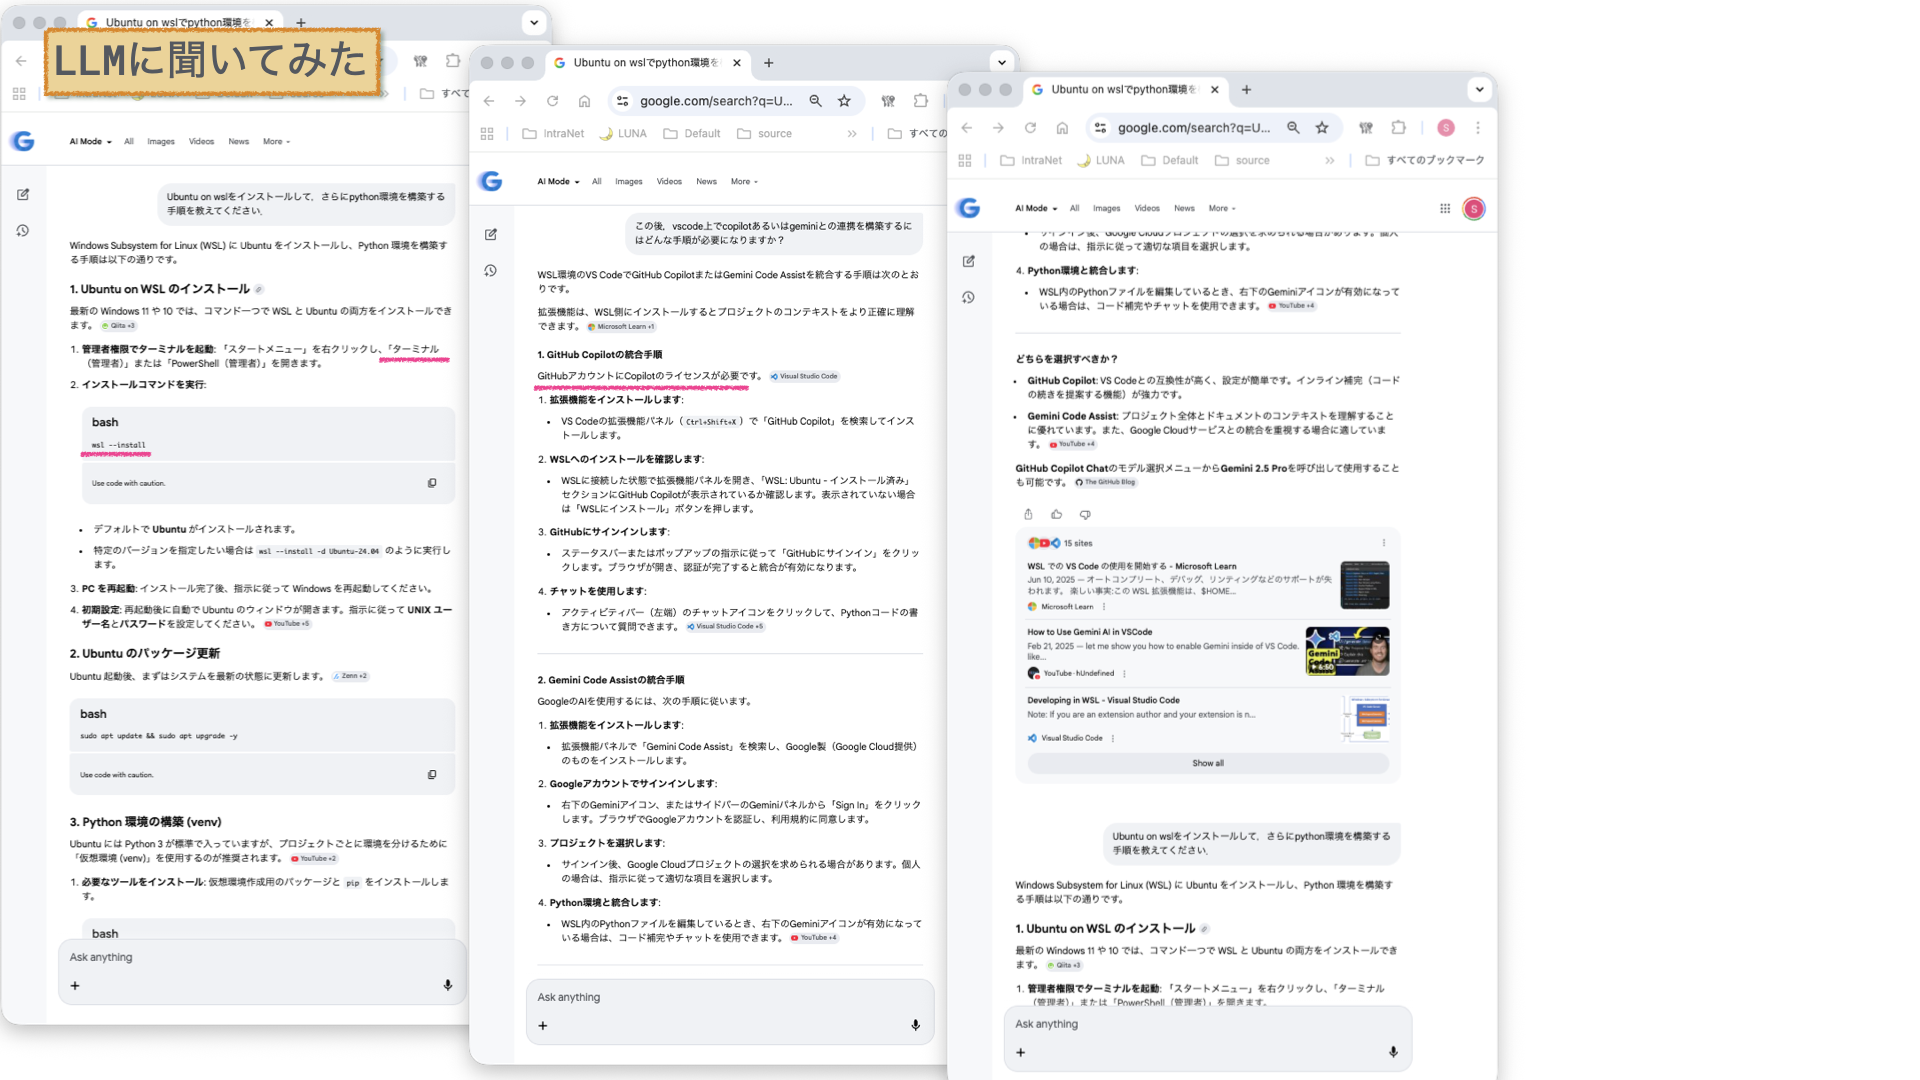This screenshot has height=1080, width=1920.
Task: Click thumbs up on the answer in the right window
Action: (x=1056, y=514)
